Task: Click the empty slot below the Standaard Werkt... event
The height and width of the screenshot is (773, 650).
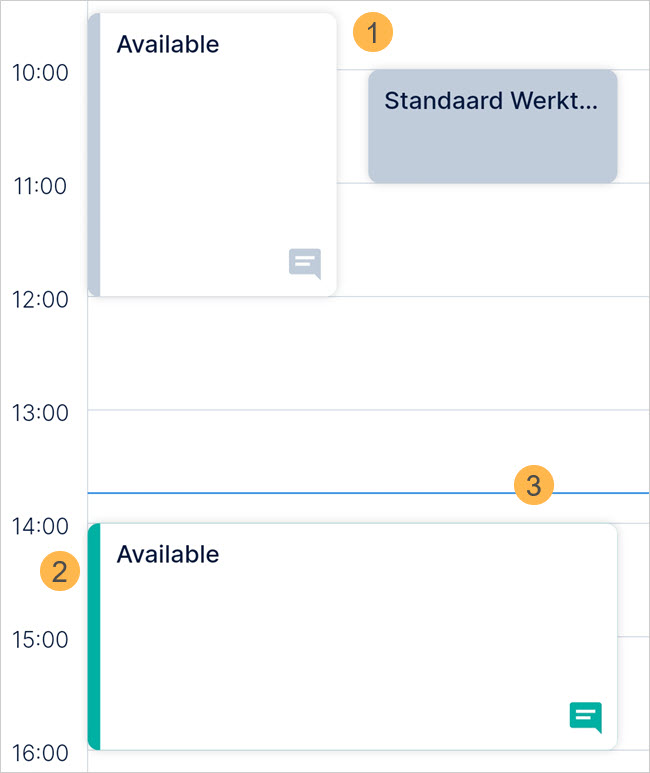Action: tap(492, 240)
